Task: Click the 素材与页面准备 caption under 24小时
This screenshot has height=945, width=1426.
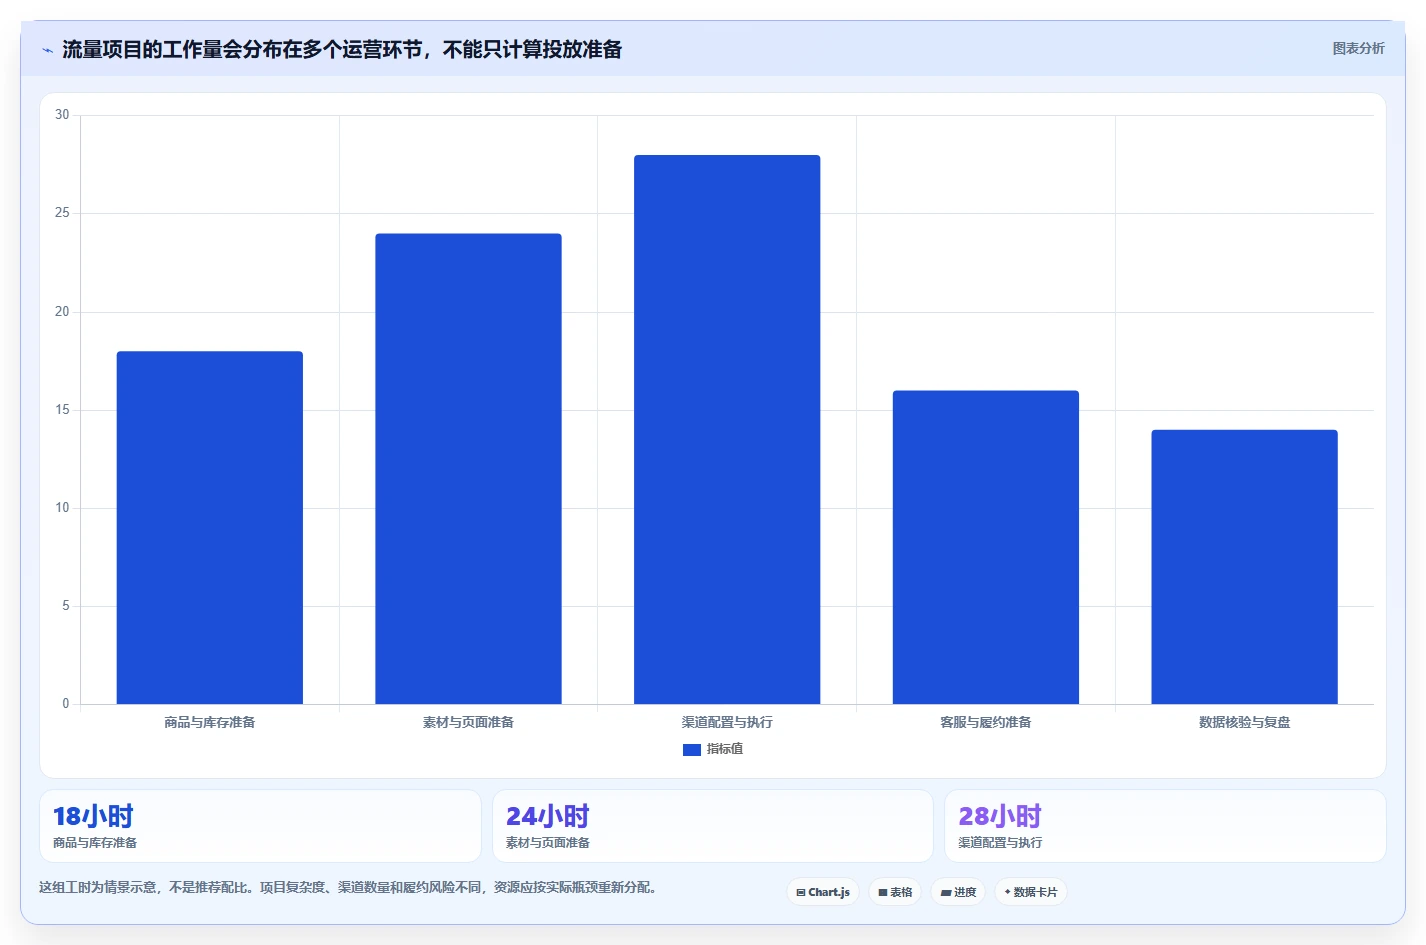Action: (548, 843)
